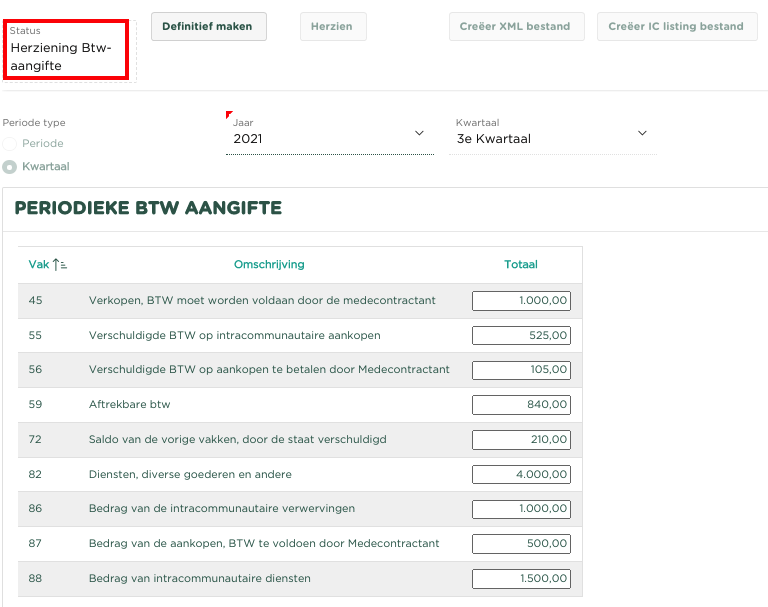Click the Totaal column header

tap(520, 265)
